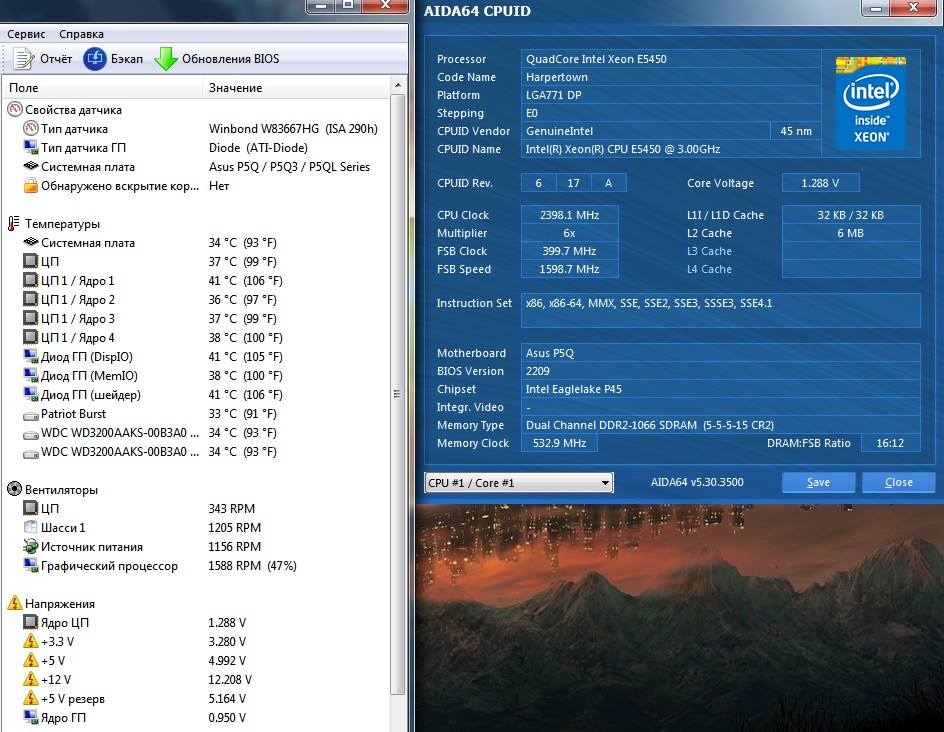Screen dimensions: 944x732
Task: Click the ЦП 1 / Ядро 4 icon
Action: tap(31, 337)
